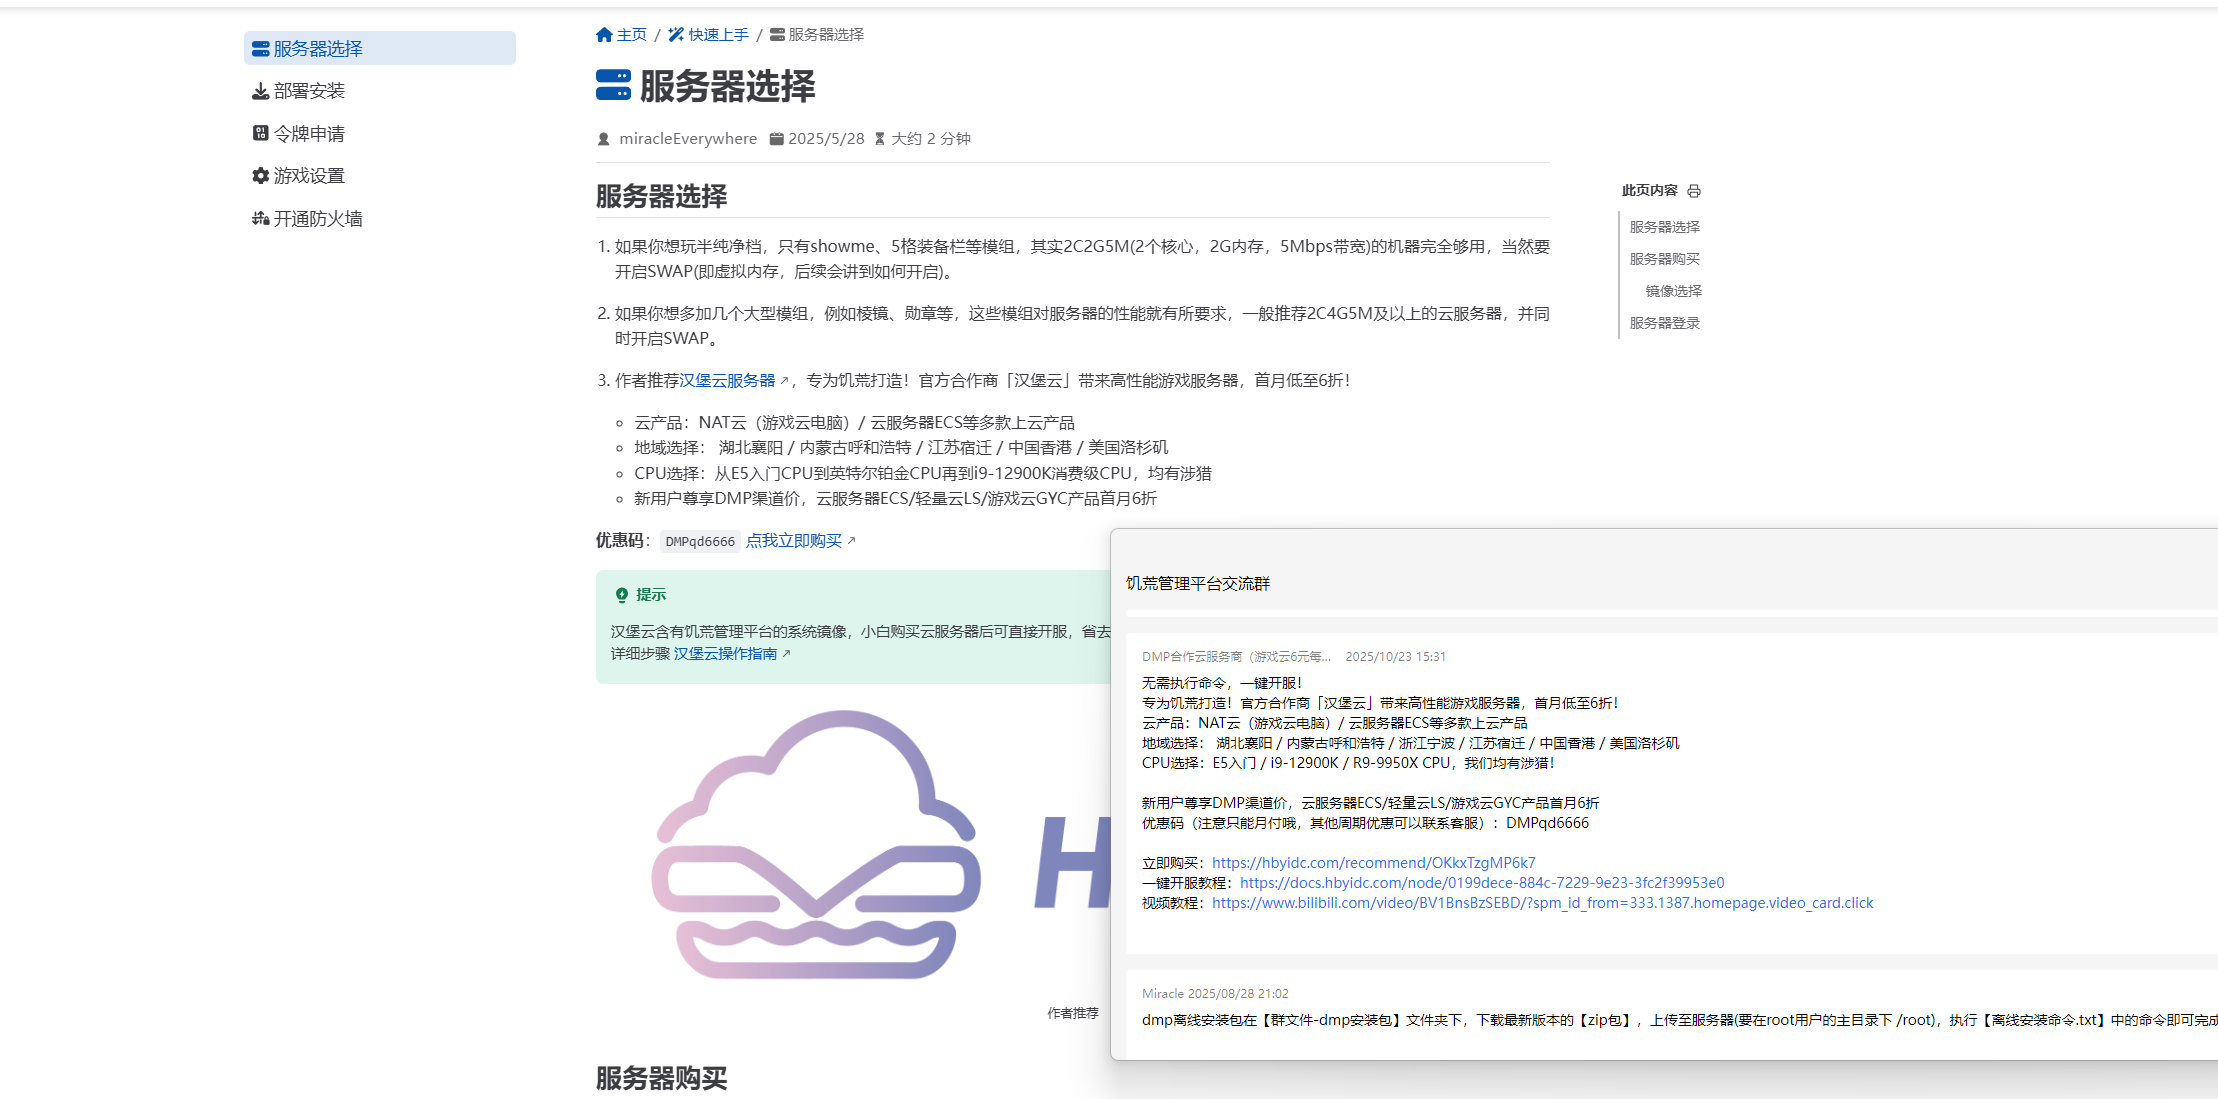2218x1099 pixels.
Task: Click the tools icon beside 快速上手 breadcrumb
Action: pyautogui.click(x=676, y=33)
